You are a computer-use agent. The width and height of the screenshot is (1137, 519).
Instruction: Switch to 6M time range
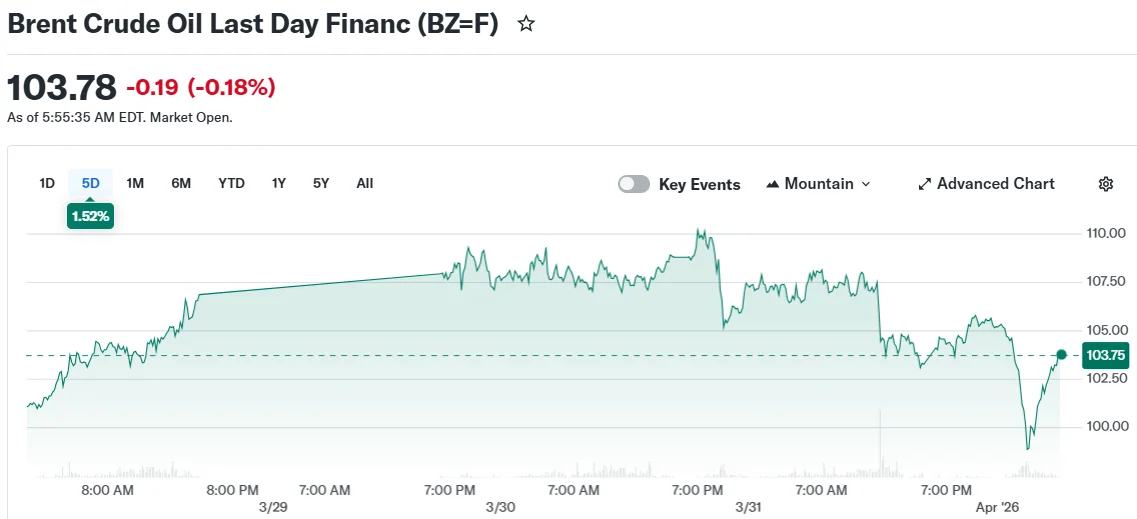[x=181, y=183]
